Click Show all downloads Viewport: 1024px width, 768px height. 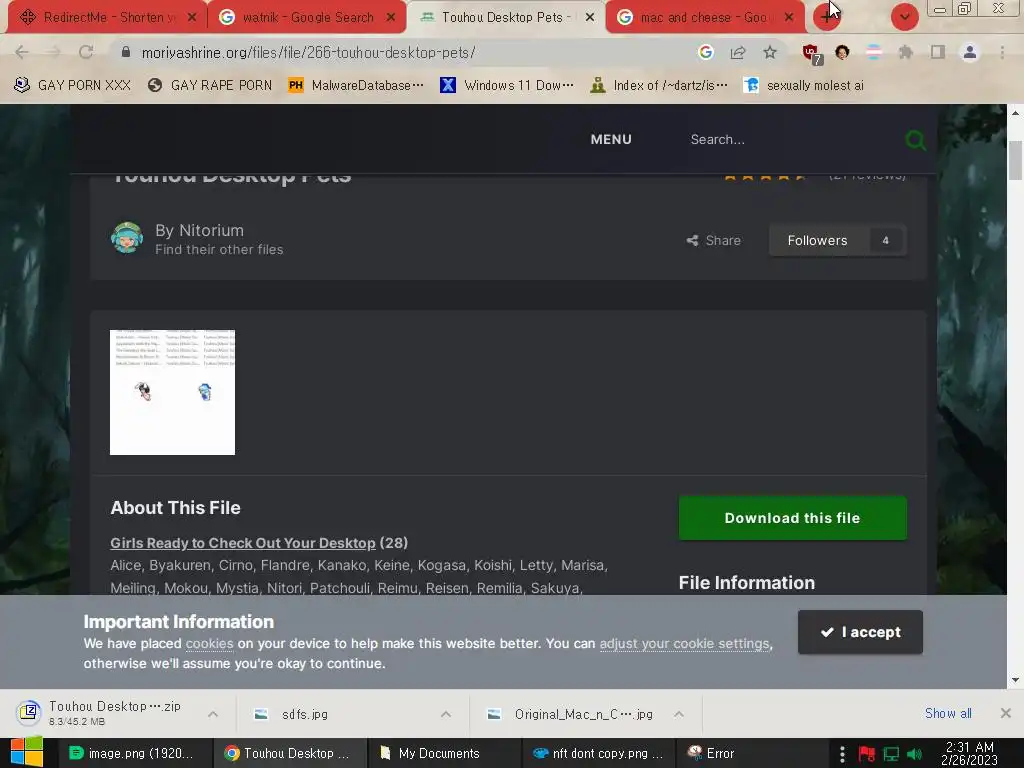click(x=948, y=713)
